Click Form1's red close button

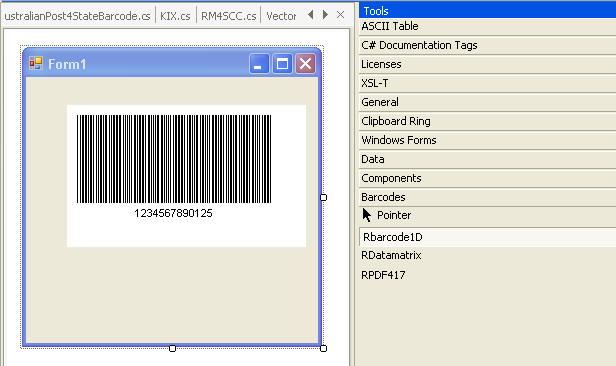coord(306,64)
